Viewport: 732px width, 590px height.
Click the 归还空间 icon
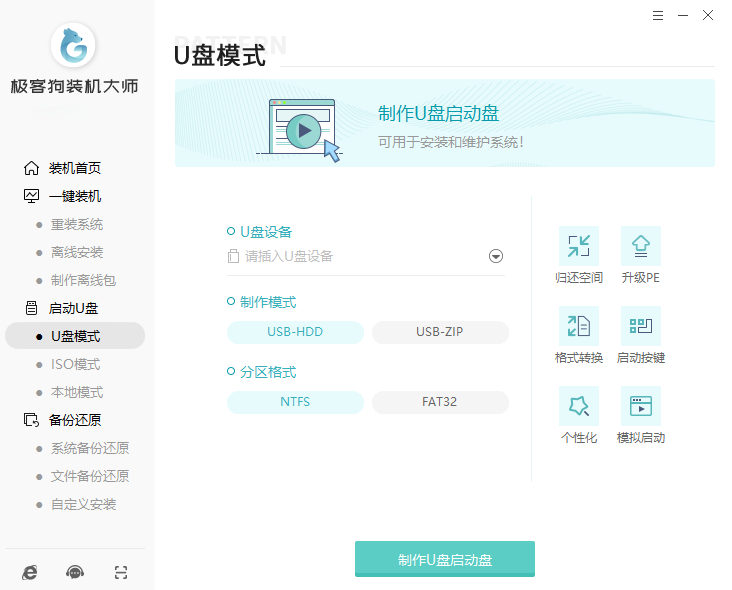[x=578, y=246]
